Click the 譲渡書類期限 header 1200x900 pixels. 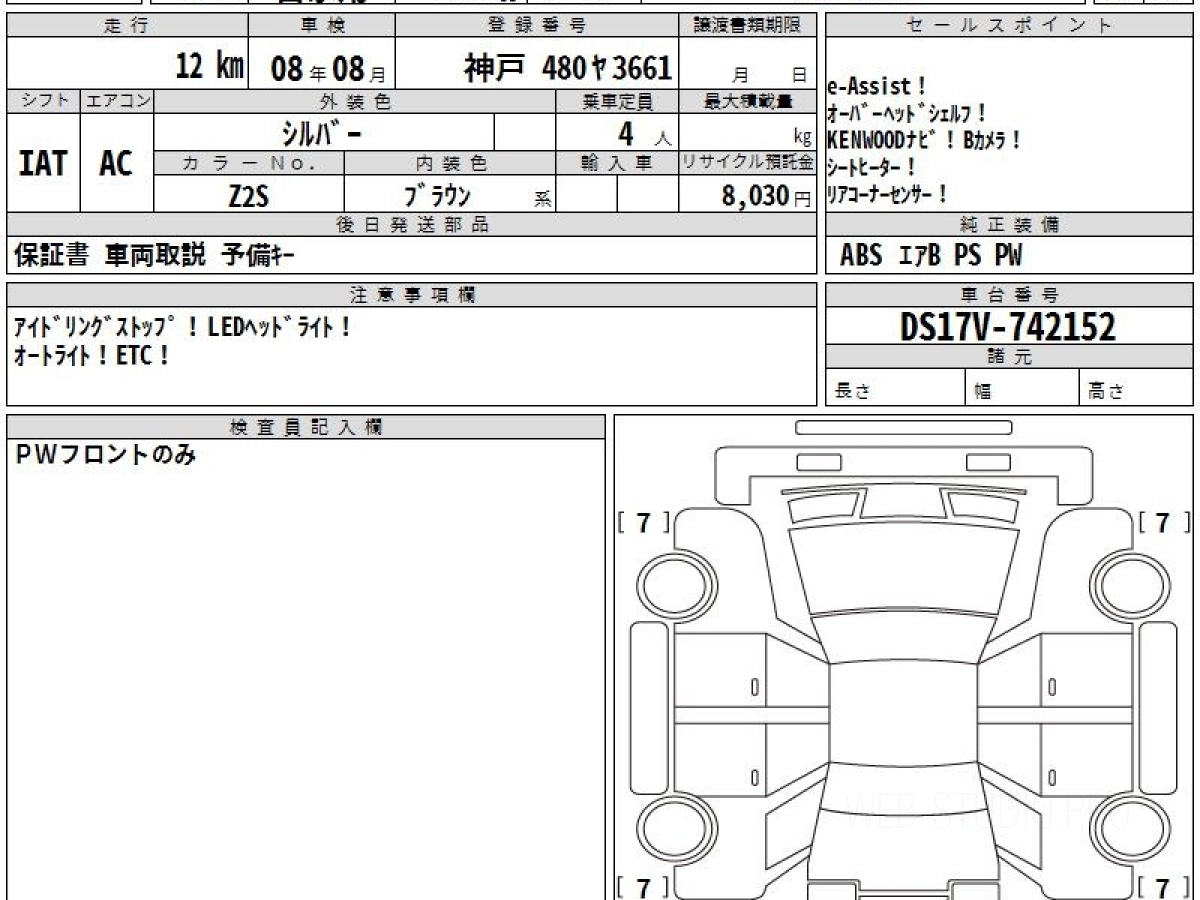pyautogui.click(x=748, y=26)
